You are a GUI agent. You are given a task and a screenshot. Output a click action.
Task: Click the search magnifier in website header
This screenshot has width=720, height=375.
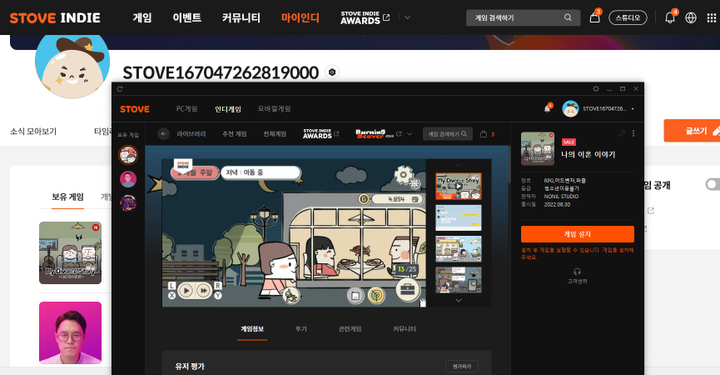tap(568, 17)
